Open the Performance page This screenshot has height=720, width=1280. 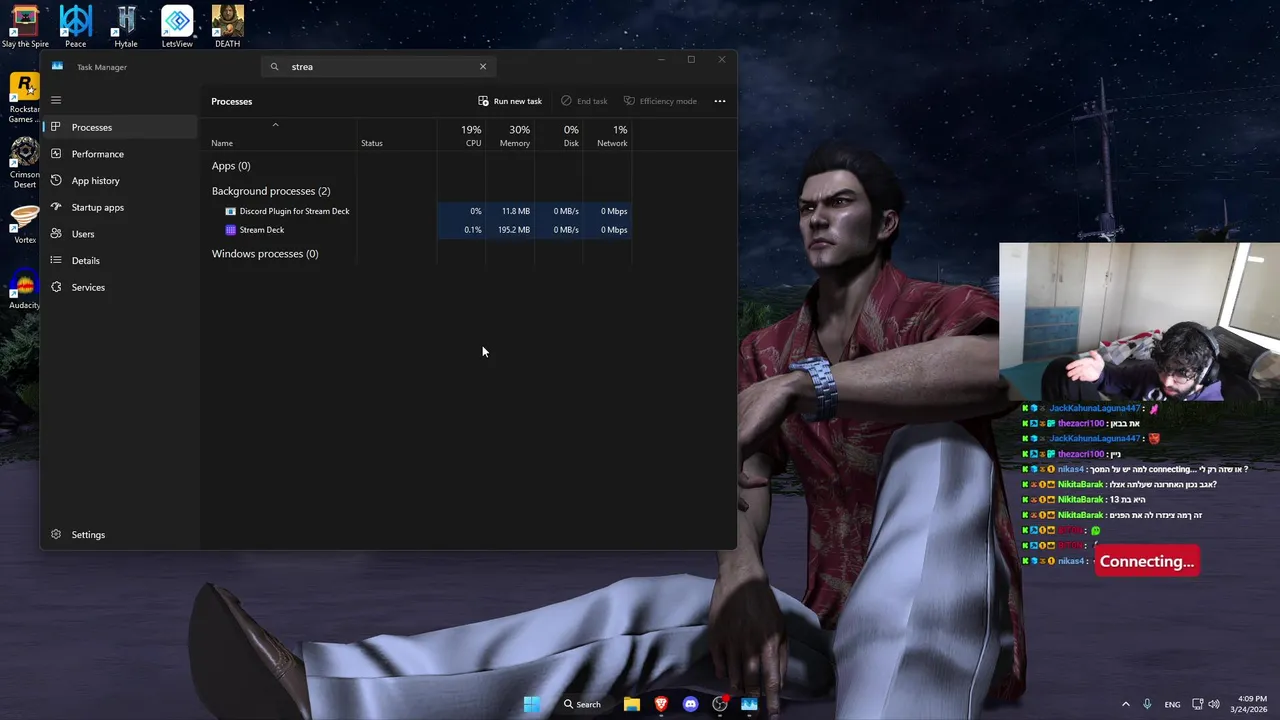(98, 154)
